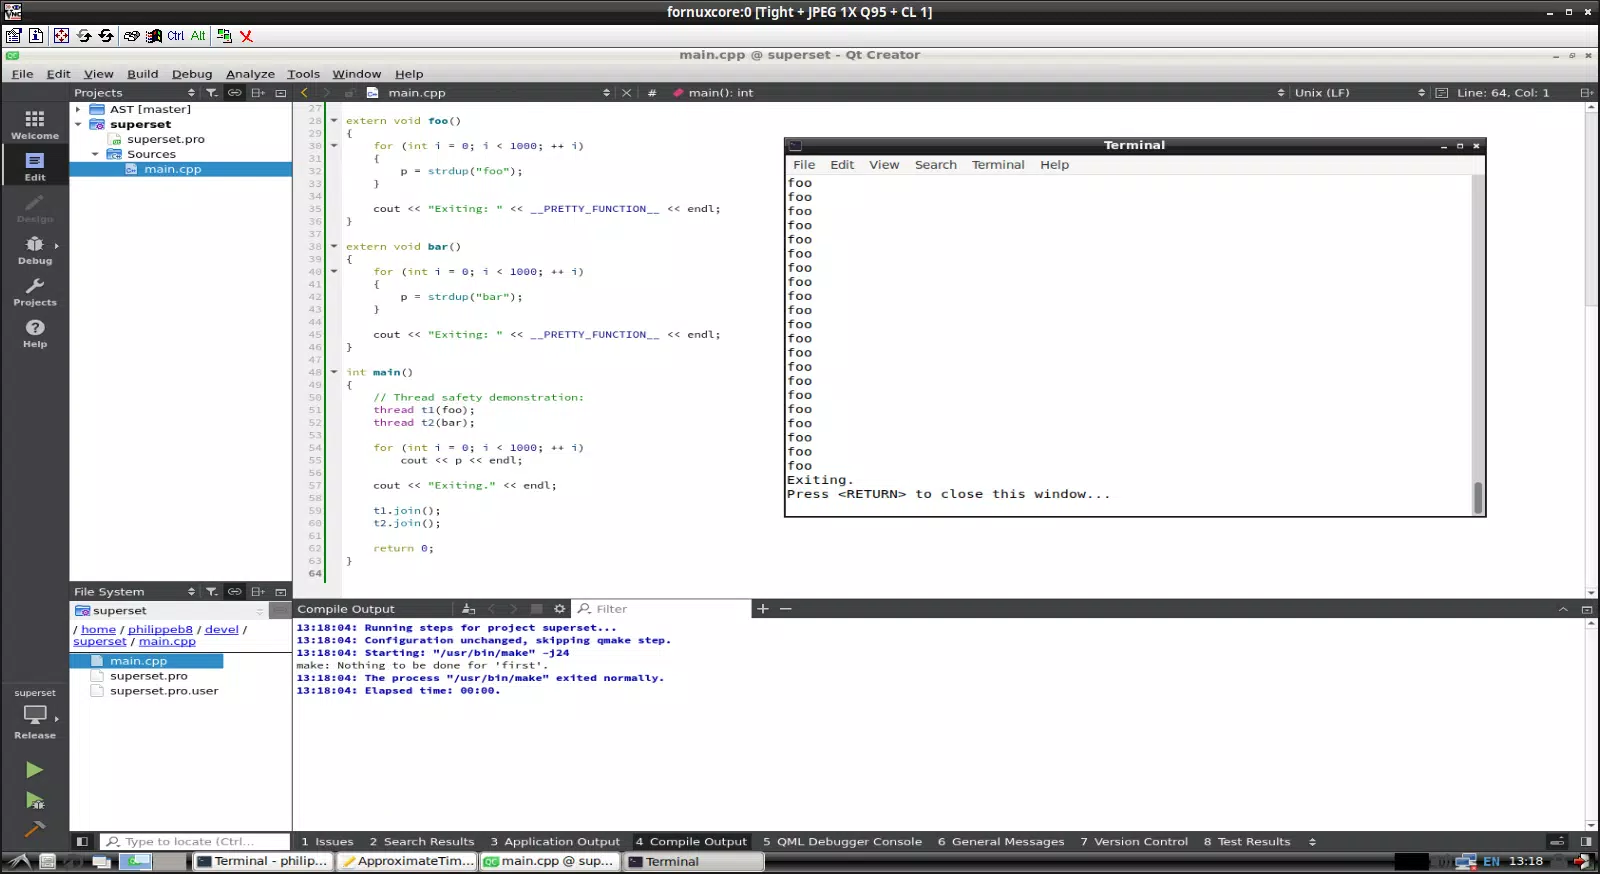The image size is (1600, 874).
Task: Open Debug mode in the sidebar
Action: pos(35,250)
